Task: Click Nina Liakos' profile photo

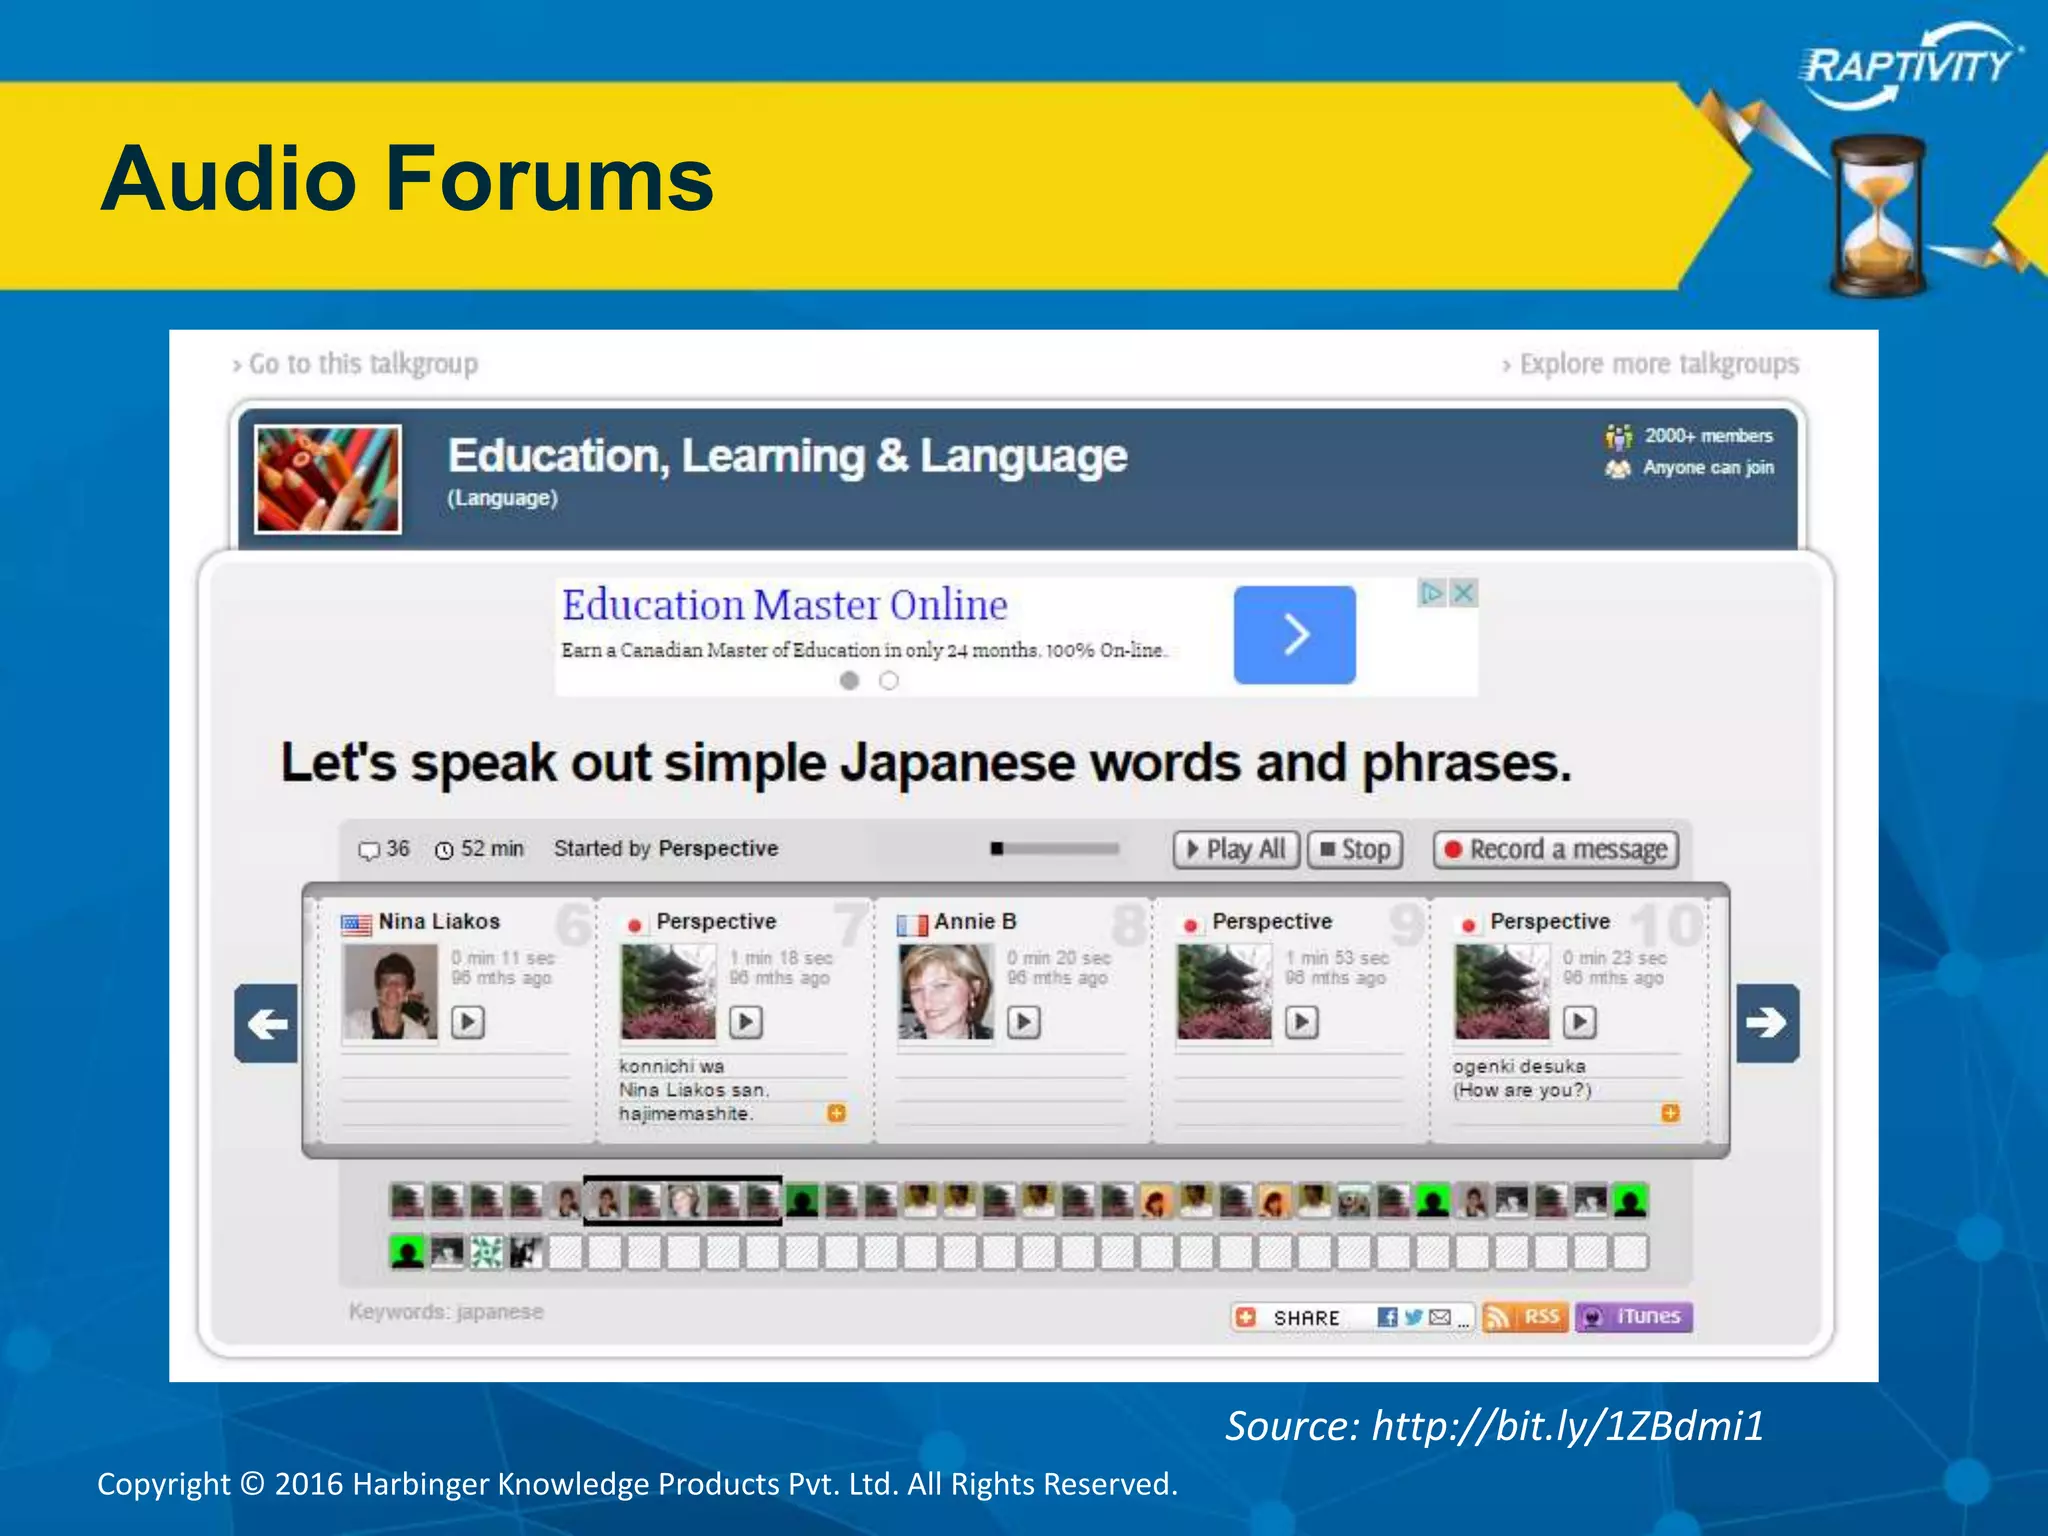Action: (390, 993)
